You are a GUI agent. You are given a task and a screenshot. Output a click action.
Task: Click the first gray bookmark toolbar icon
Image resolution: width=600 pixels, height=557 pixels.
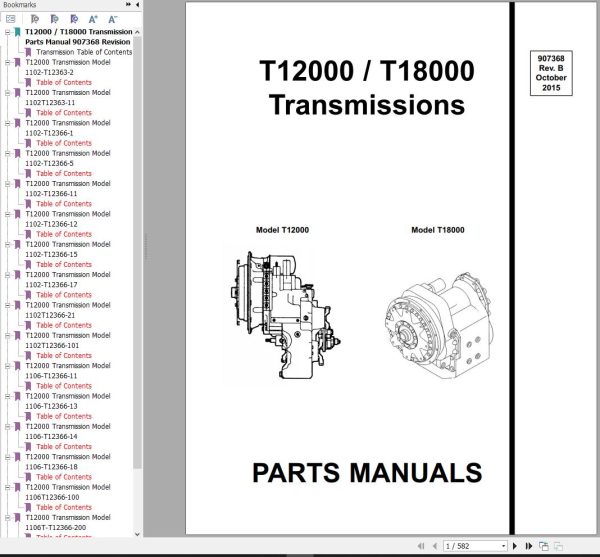tap(35, 19)
